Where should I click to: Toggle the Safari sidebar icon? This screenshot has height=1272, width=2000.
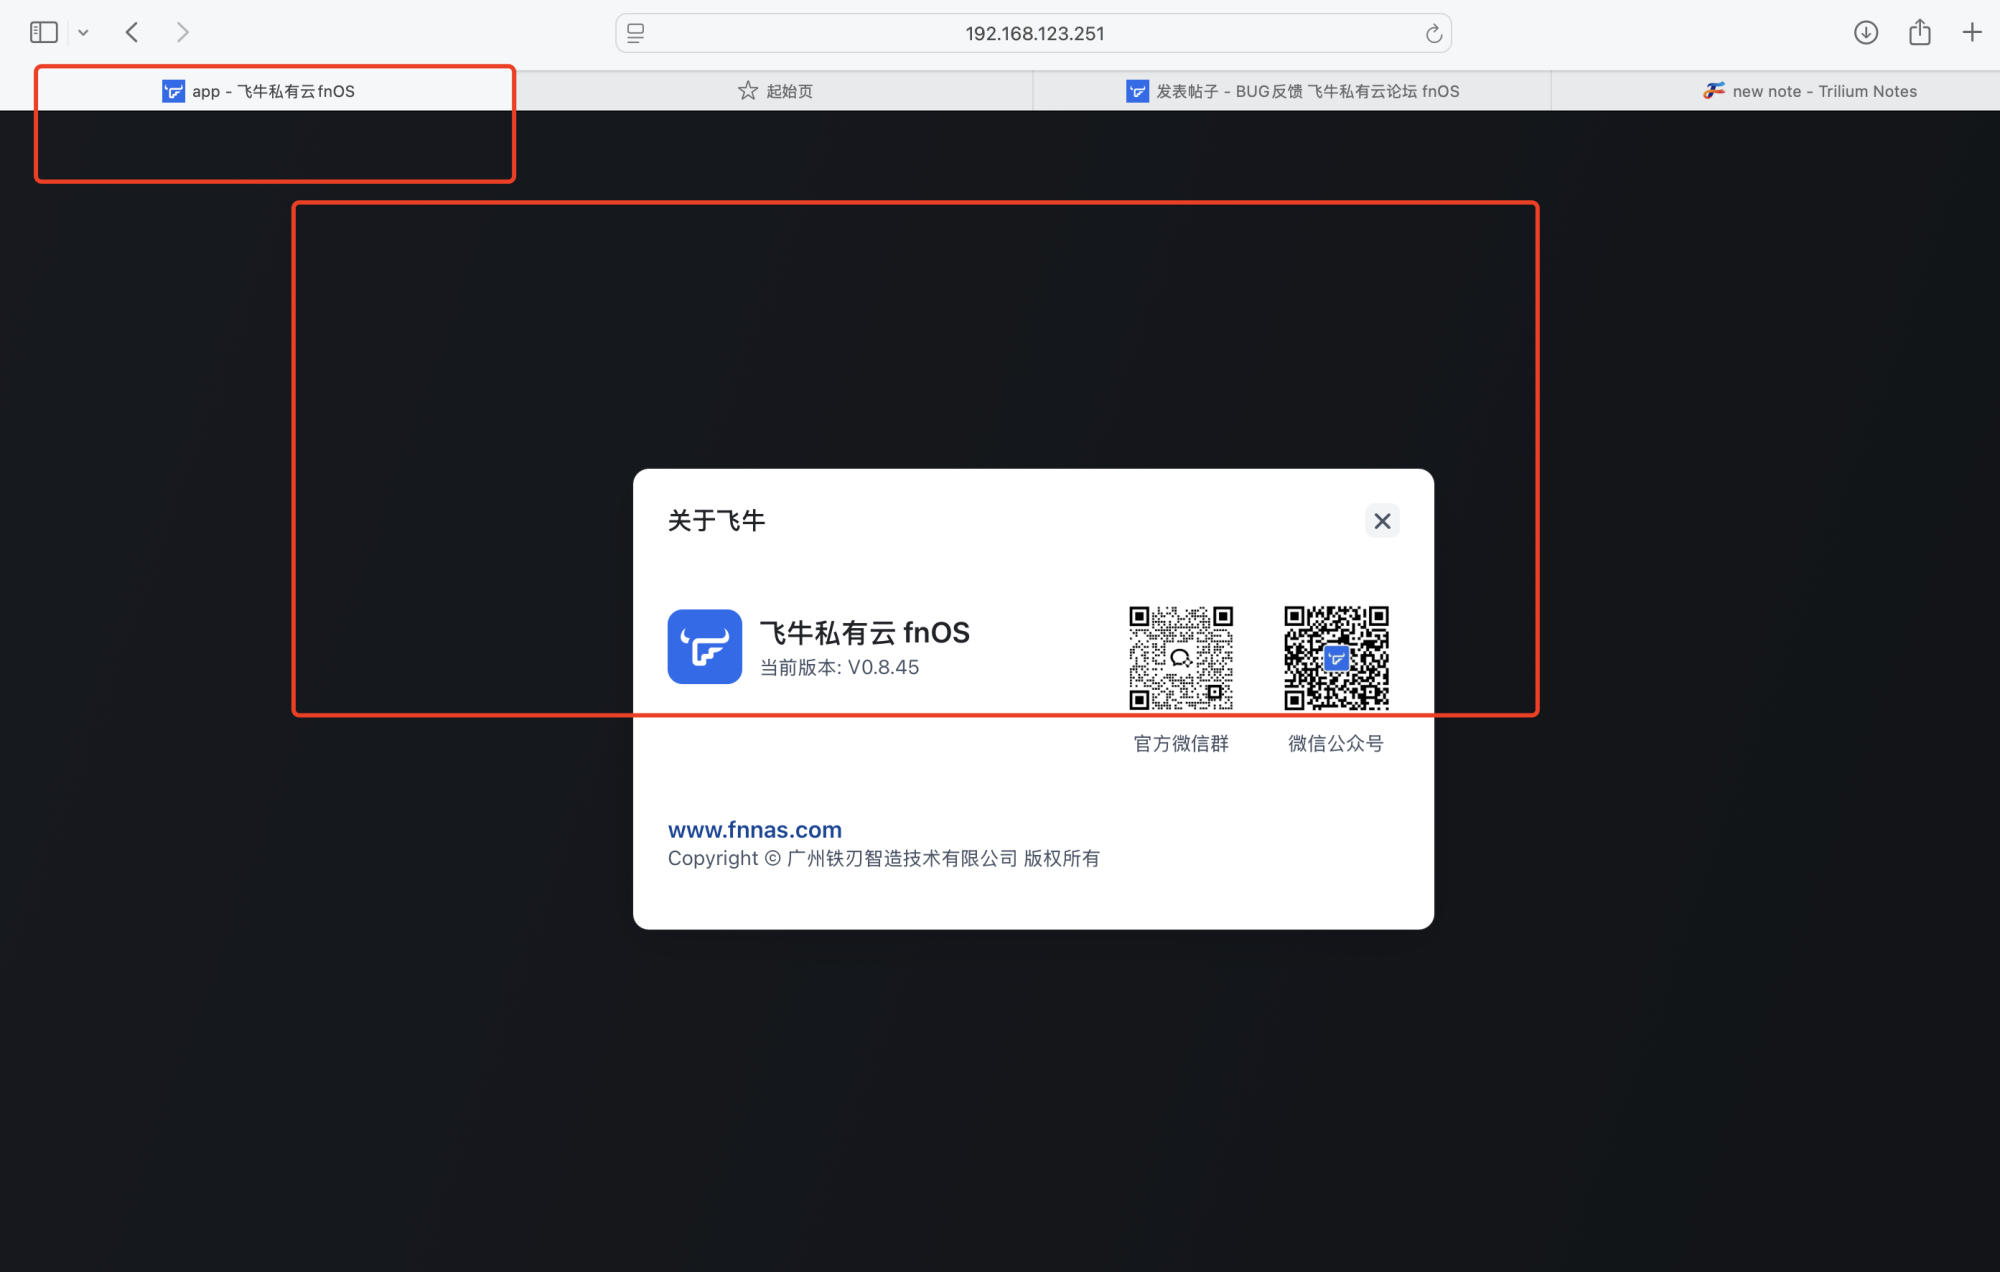click(x=44, y=33)
